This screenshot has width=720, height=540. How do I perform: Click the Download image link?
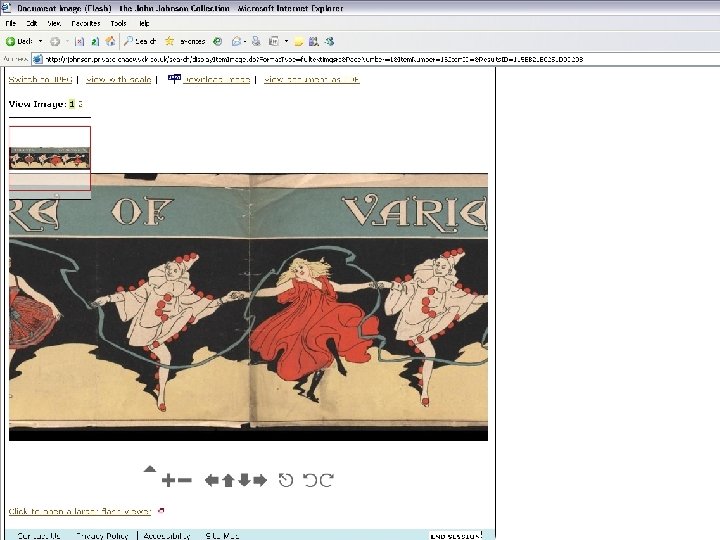[x=217, y=79]
